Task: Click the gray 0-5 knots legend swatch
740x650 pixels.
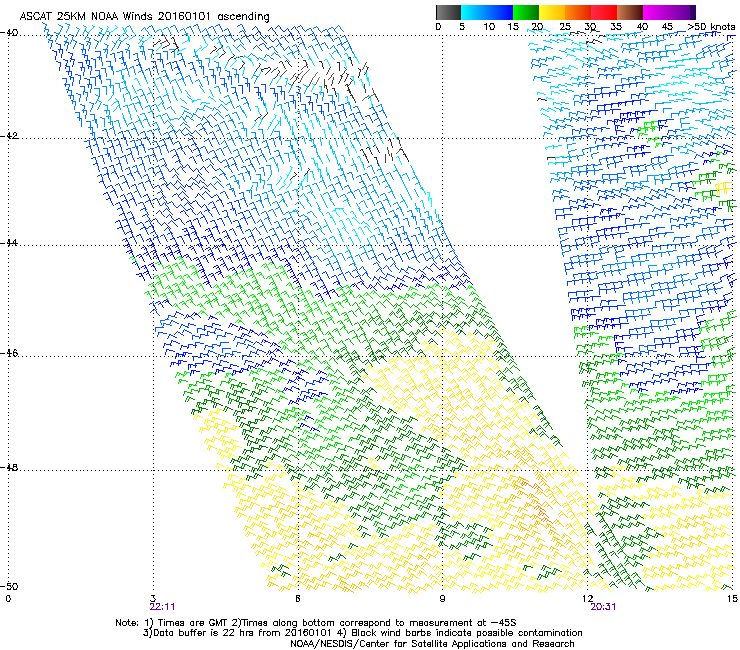Action: pyautogui.click(x=448, y=12)
